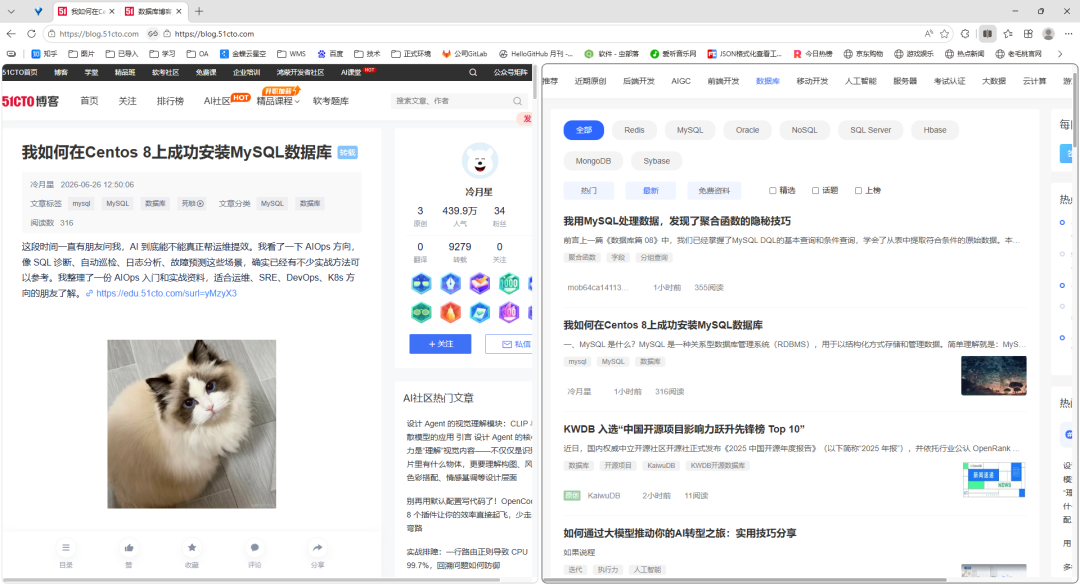Click the browser Refresh icon
The image size is (1080, 585).
click(x=32, y=34)
